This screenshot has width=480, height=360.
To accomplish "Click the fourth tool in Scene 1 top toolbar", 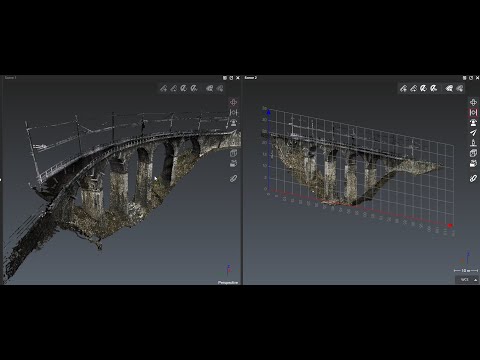I will pos(194,88).
